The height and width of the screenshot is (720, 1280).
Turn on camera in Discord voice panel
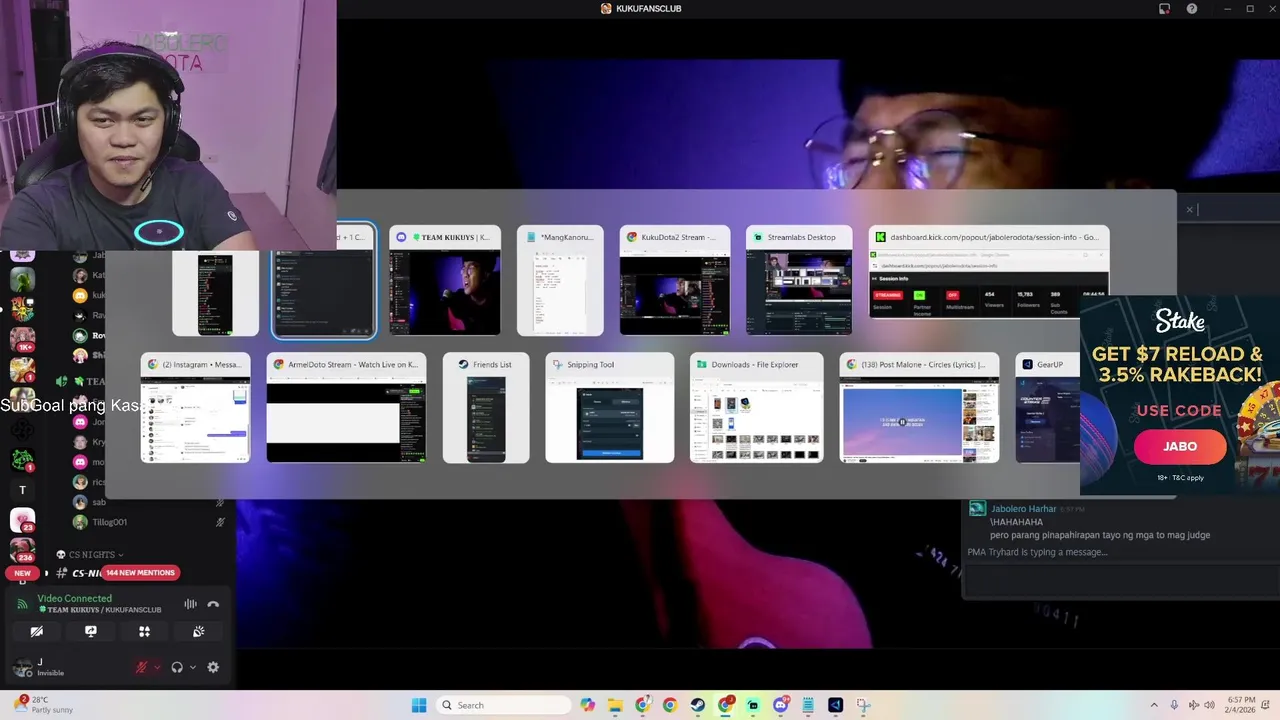(x=36, y=631)
